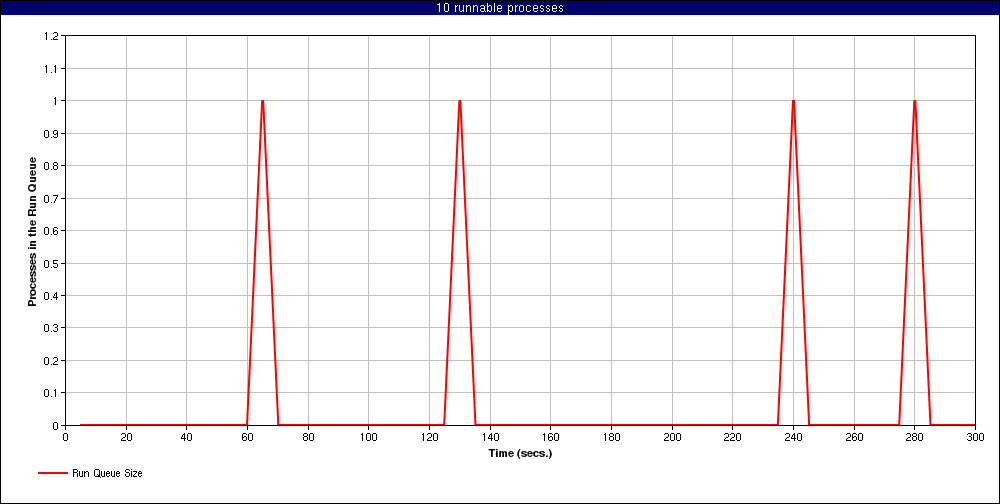Screen dimensions: 1000x504
Task: Click the y-axis label 0.9
Action: click(x=53, y=133)
